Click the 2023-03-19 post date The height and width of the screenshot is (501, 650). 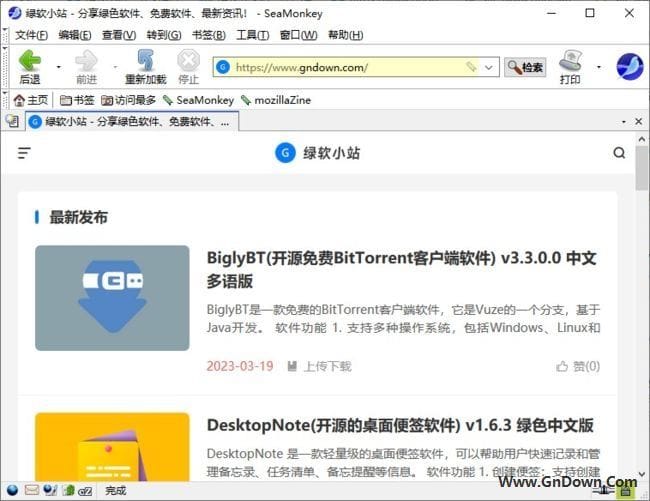point(240,366)
